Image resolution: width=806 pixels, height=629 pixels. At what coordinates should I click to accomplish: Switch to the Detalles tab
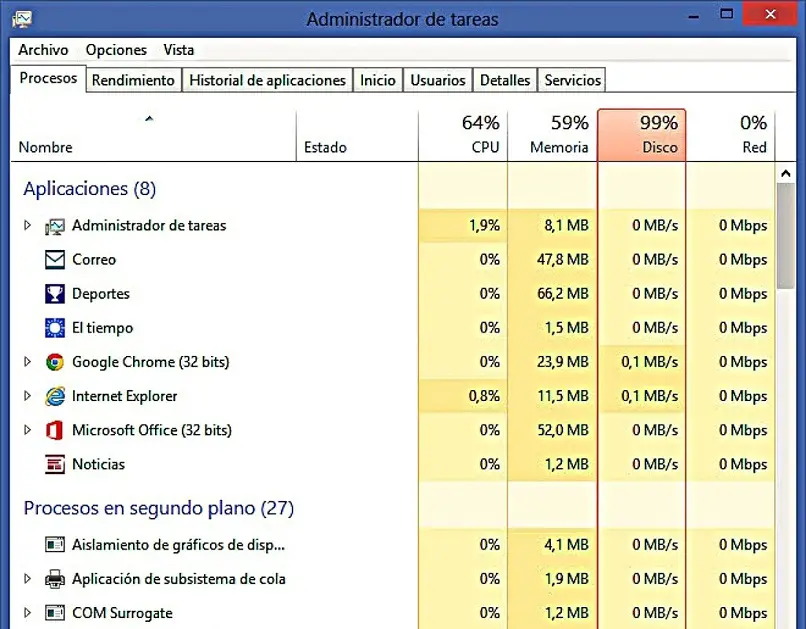pyautogui.click(x=505, y=80)
